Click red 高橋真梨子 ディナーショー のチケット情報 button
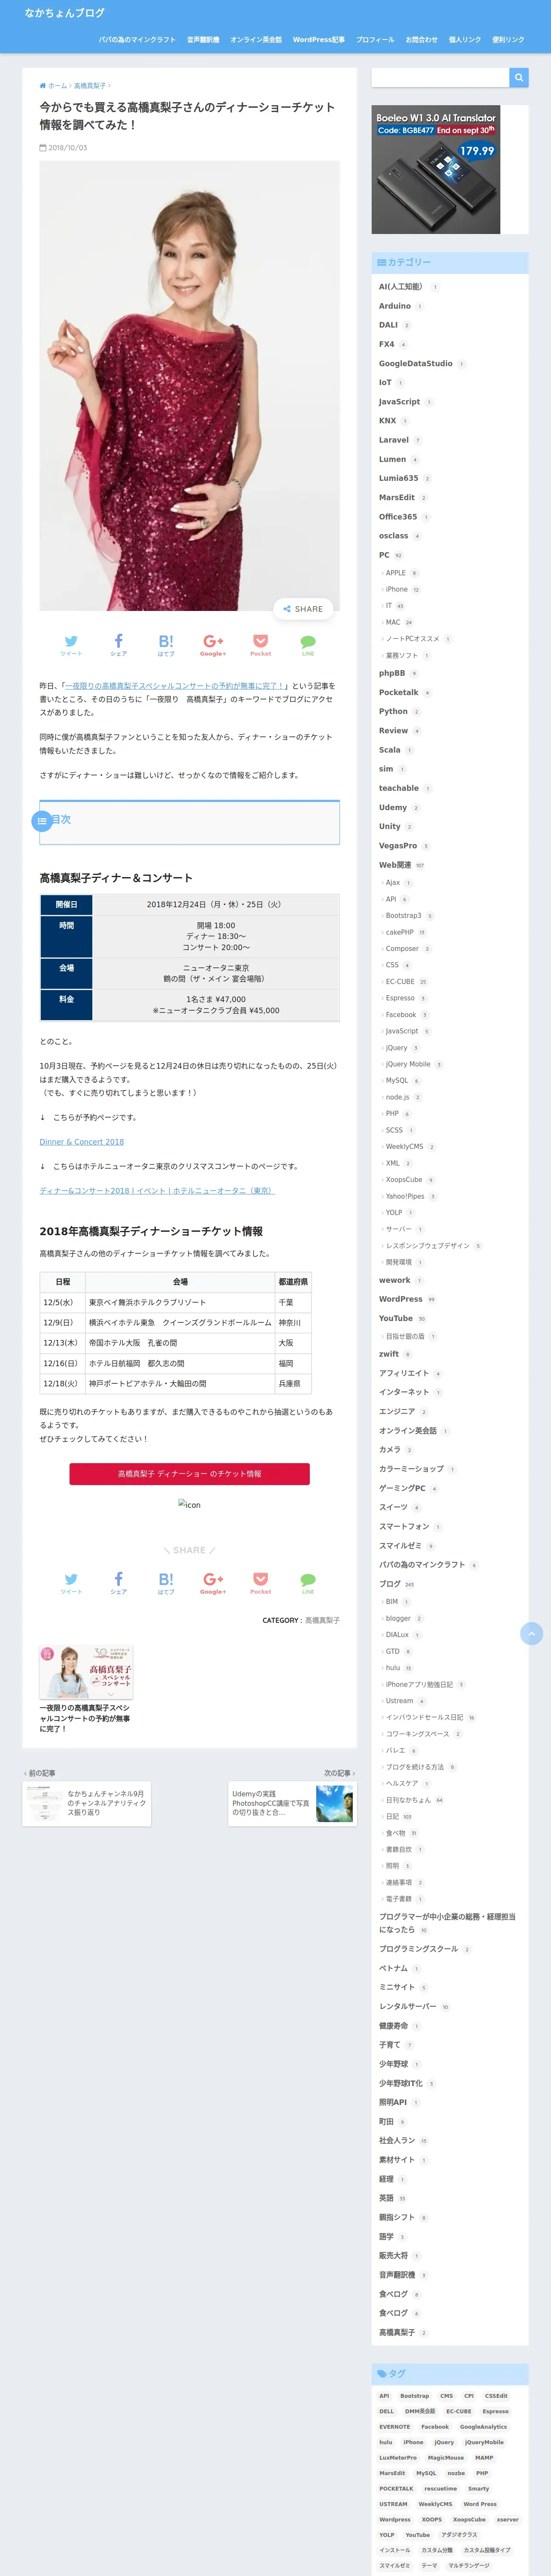Screen dimensions: 551x2576 click(x=189, y=1474)
